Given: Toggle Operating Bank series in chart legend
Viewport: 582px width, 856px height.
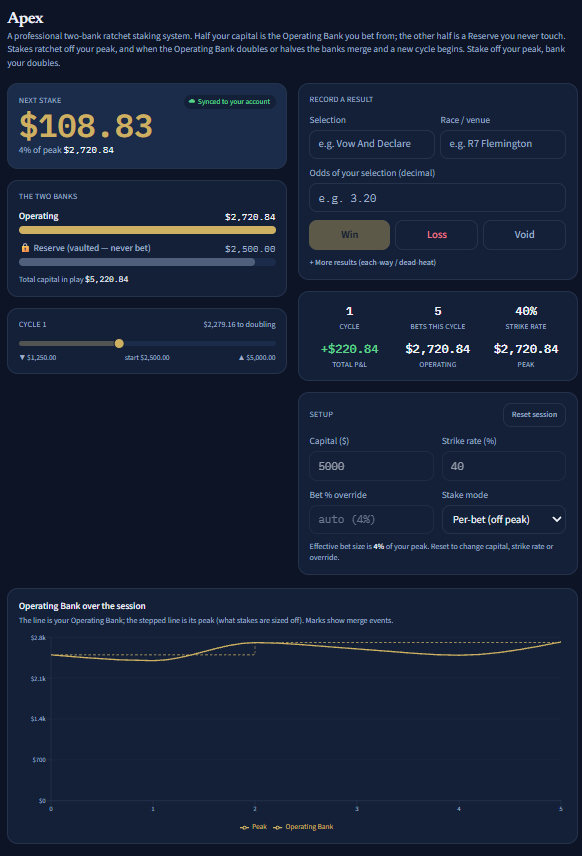Looking at the screenshot, I should tap(303, 827).
